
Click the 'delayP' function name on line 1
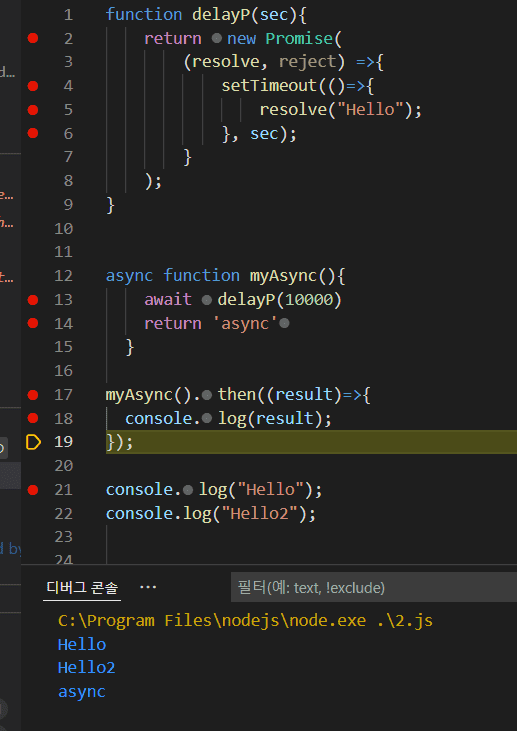[x=221, y=14]
